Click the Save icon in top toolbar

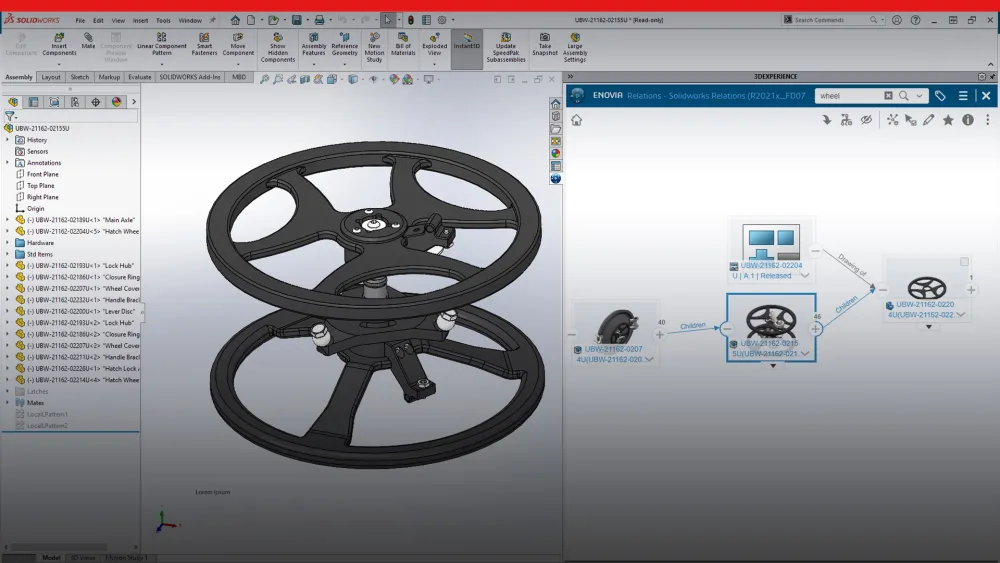(x=297, y=20)
